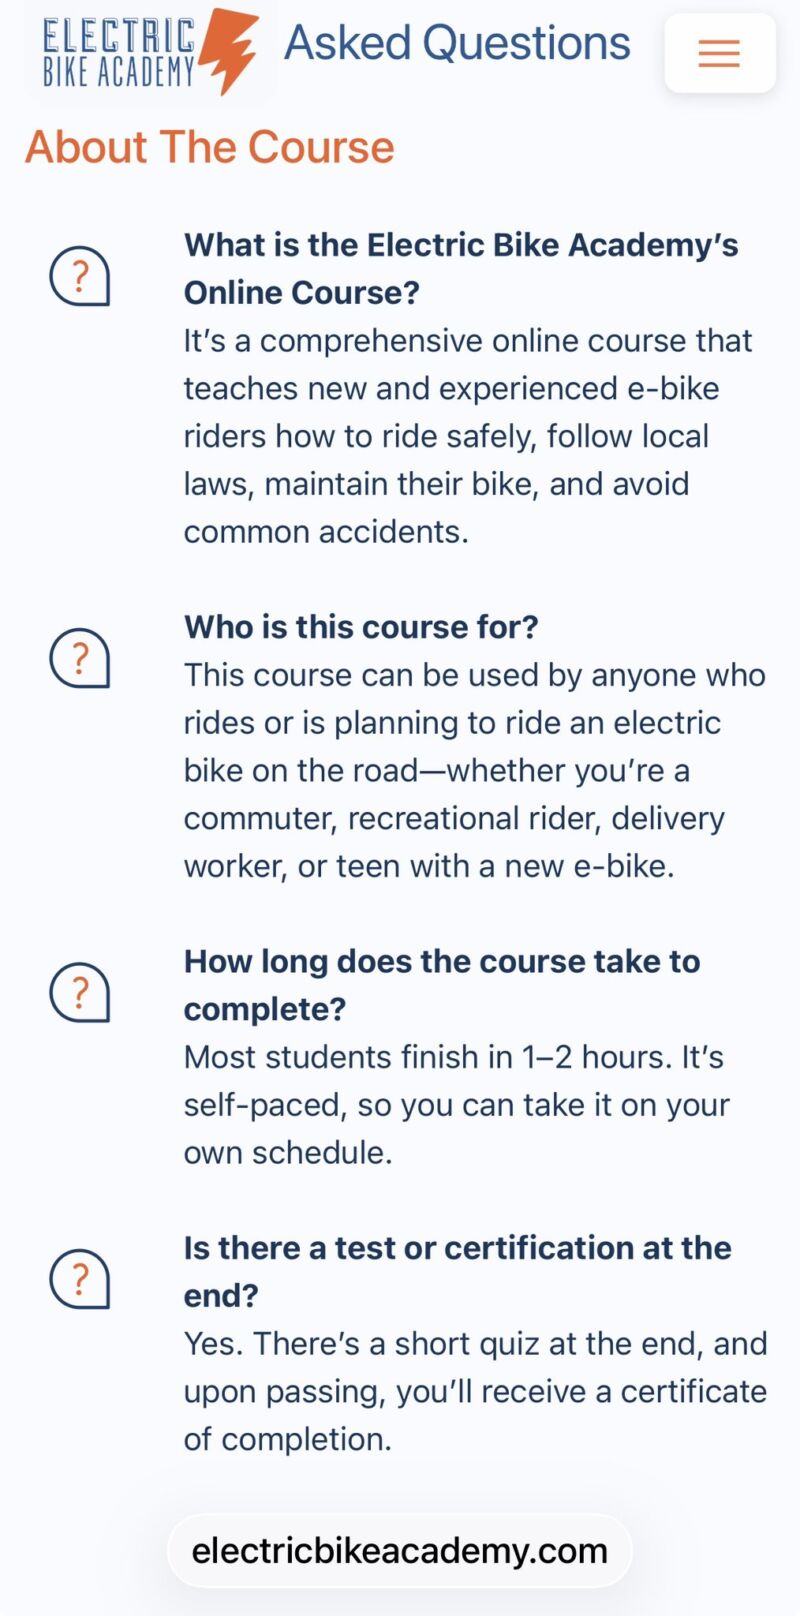The height and width of the screenshot is (1616, 800).
Task: Tap the 'Asked Questions' page title
Action: [457, 43]
